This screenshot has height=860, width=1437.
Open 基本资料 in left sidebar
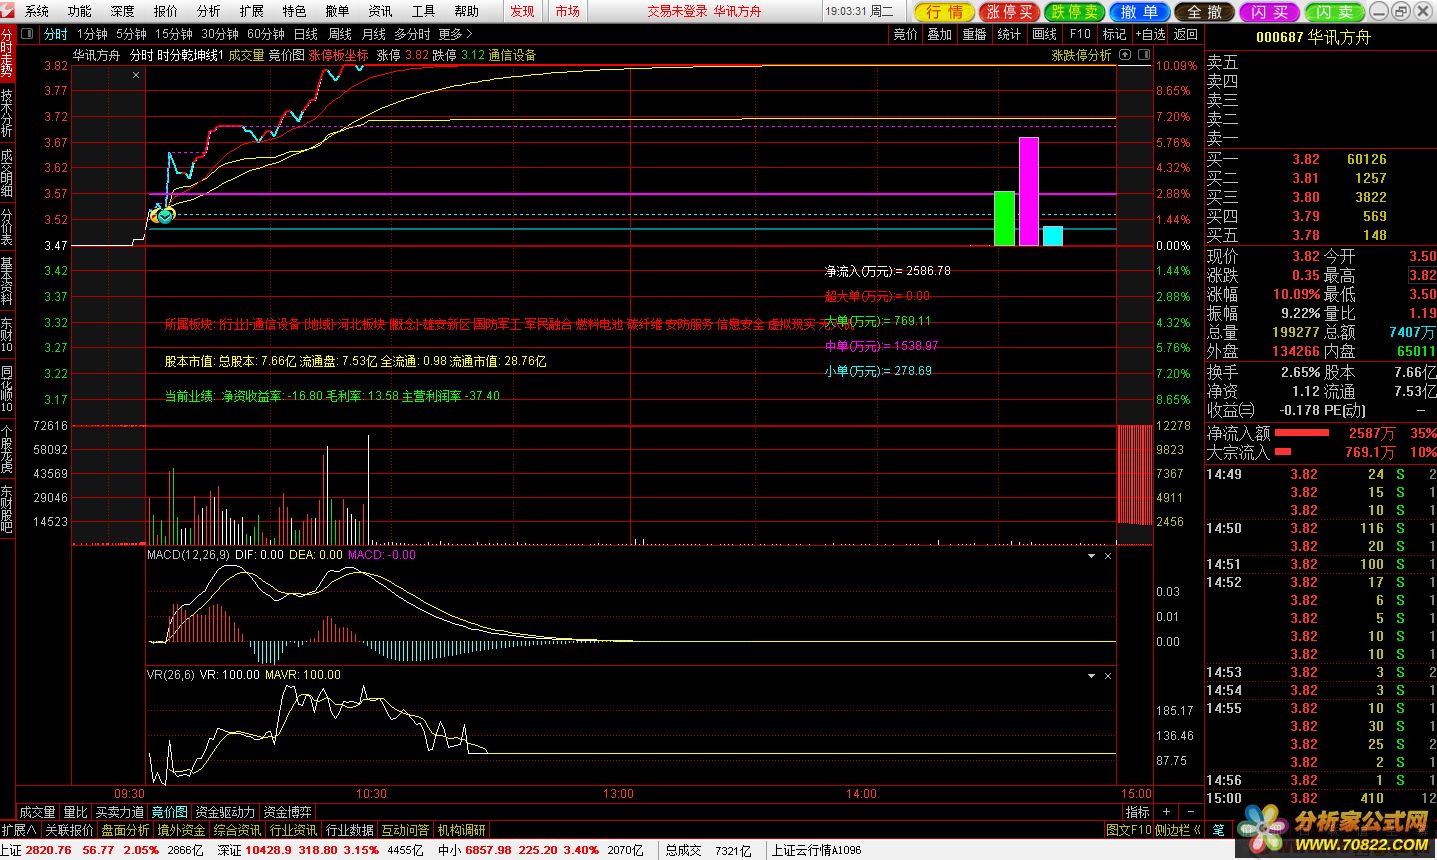[7, 281]
